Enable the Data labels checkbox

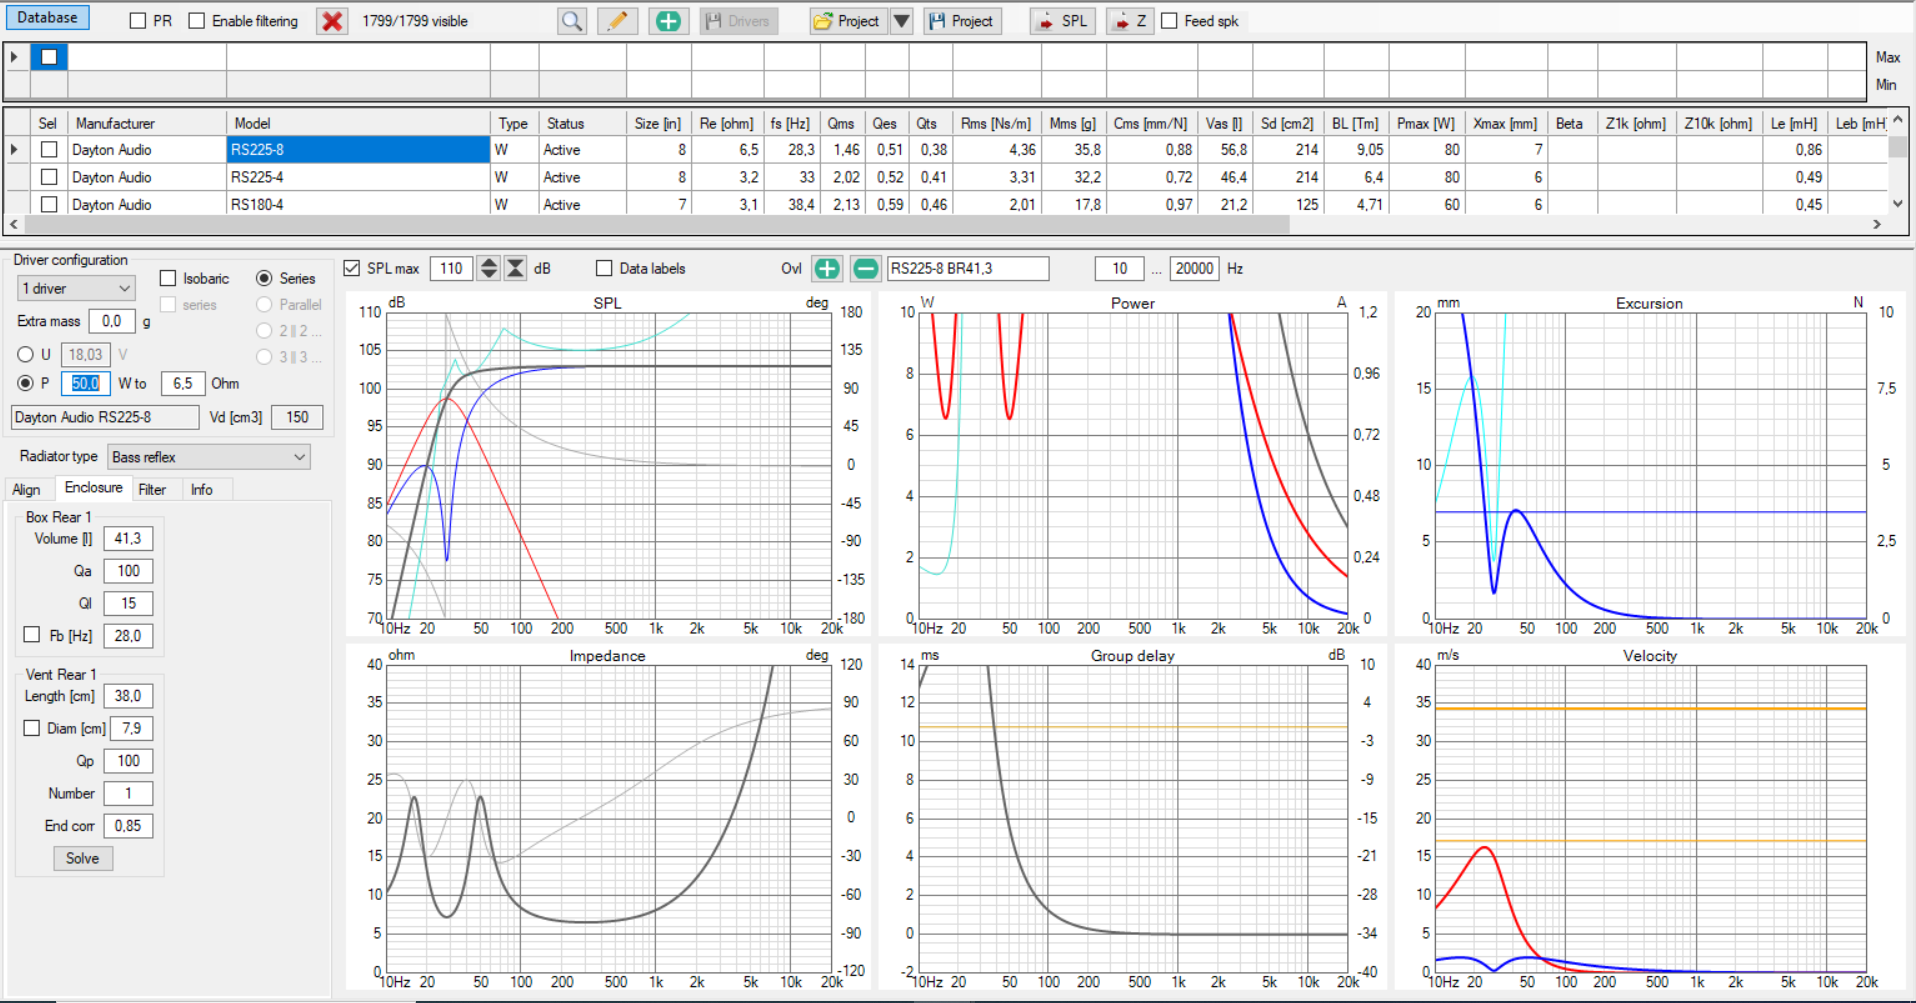pos(604,268)
